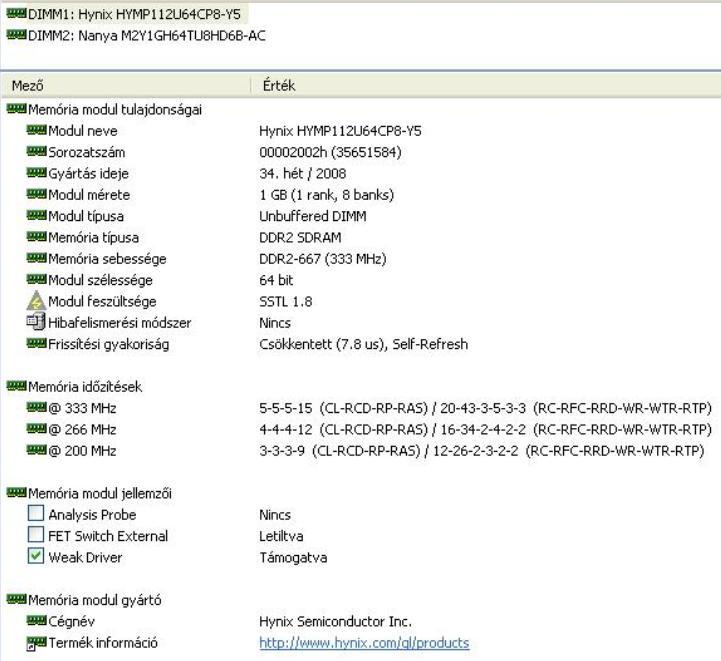Click the 3-3-3-9 timing value

282,451
